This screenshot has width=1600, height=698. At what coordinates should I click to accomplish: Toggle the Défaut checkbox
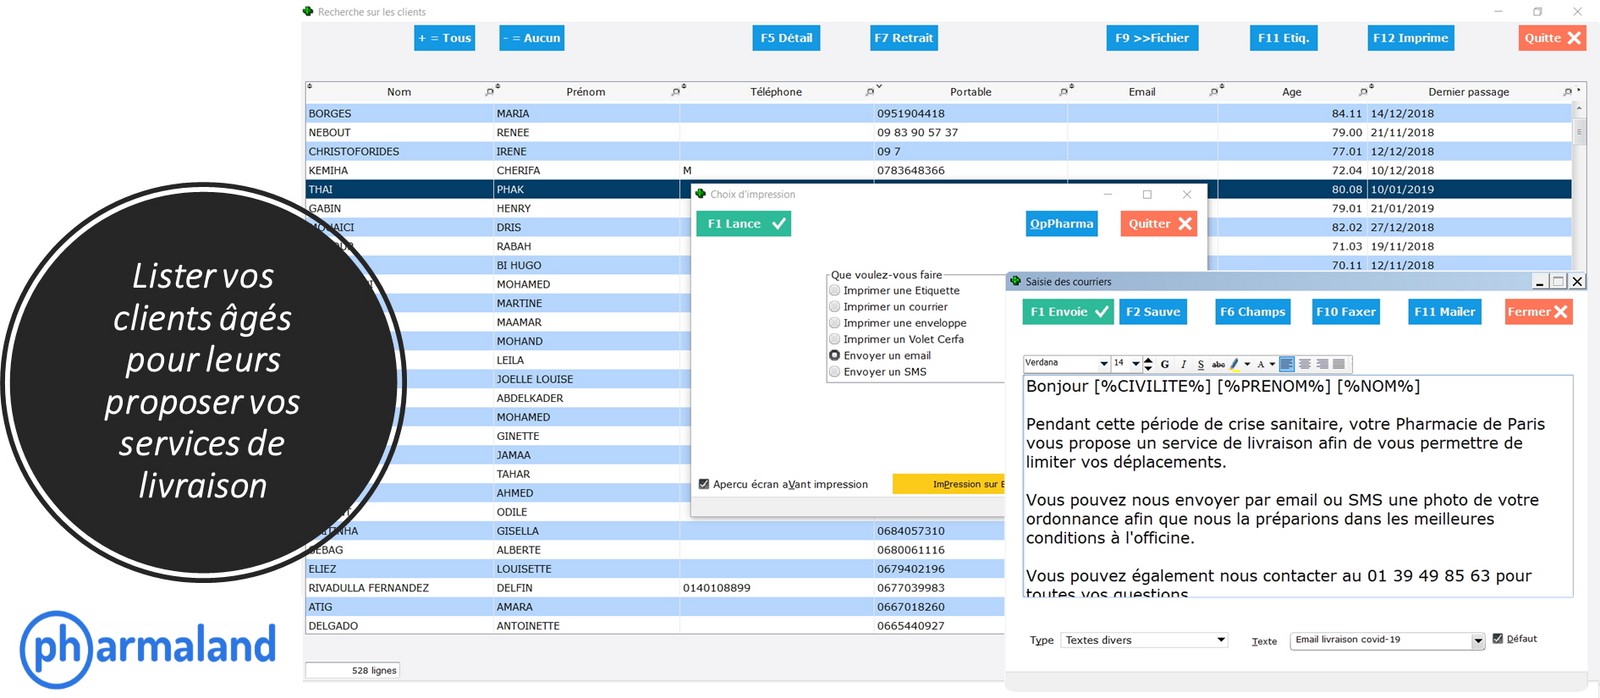1498,639
